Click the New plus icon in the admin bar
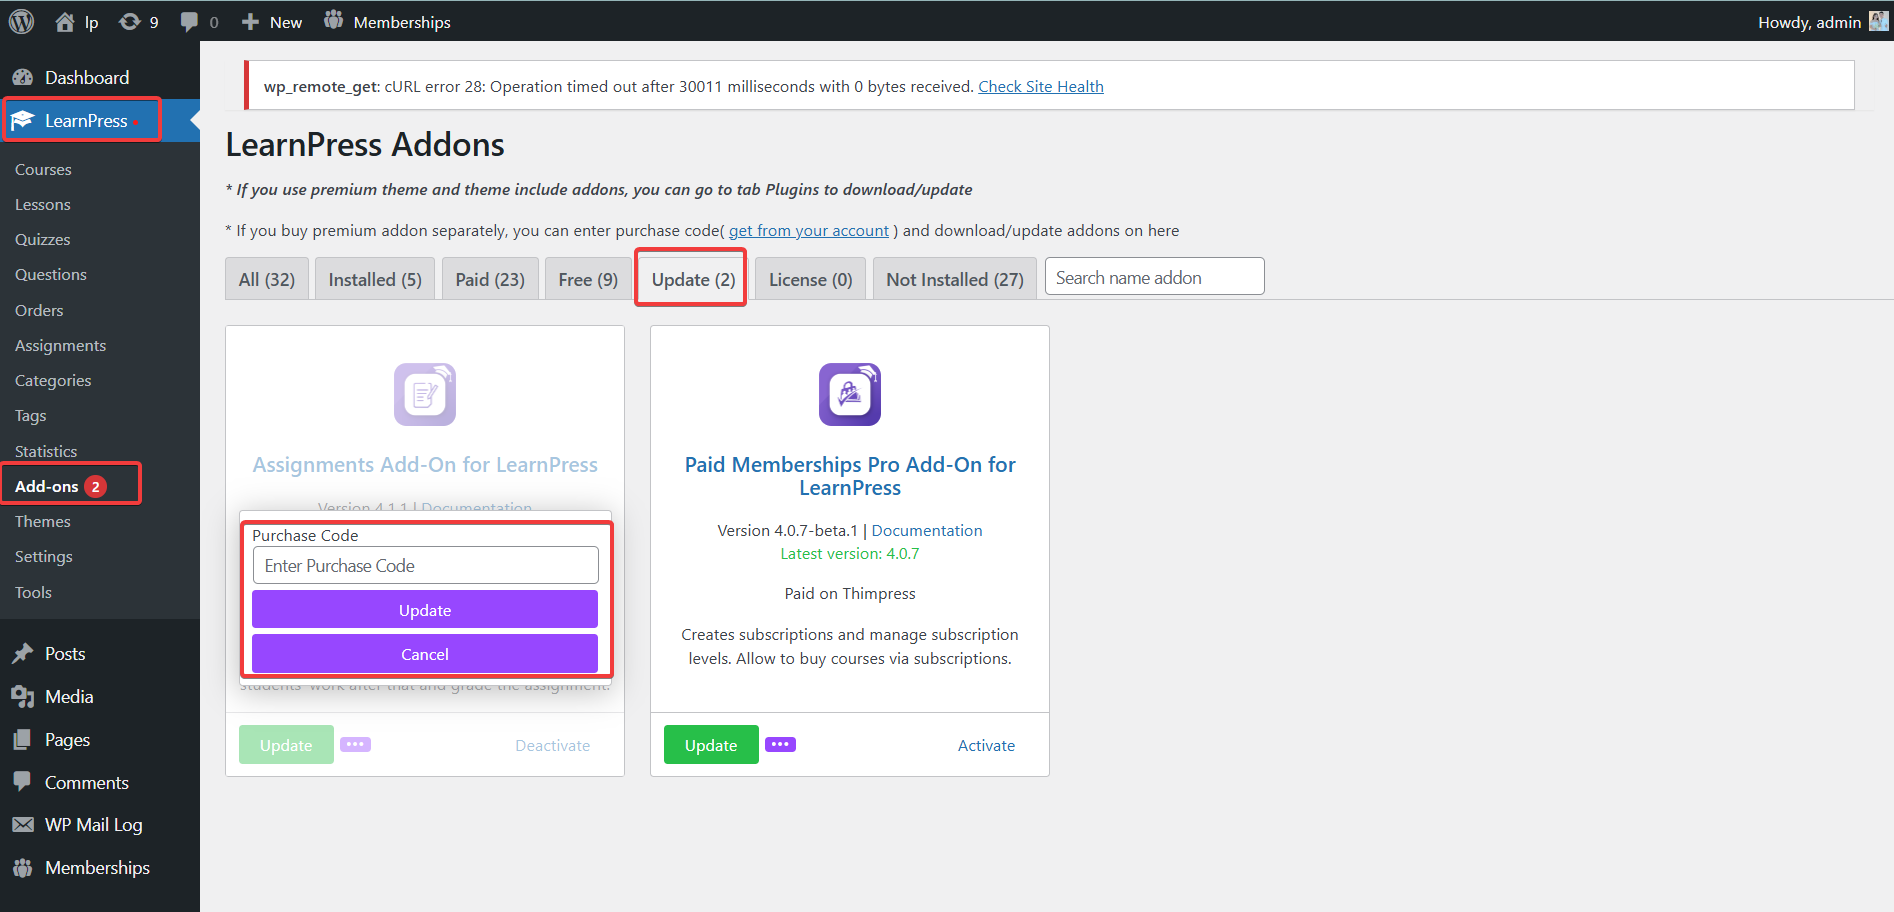Viewport: 1894px width, 912px height. point(250,21)
